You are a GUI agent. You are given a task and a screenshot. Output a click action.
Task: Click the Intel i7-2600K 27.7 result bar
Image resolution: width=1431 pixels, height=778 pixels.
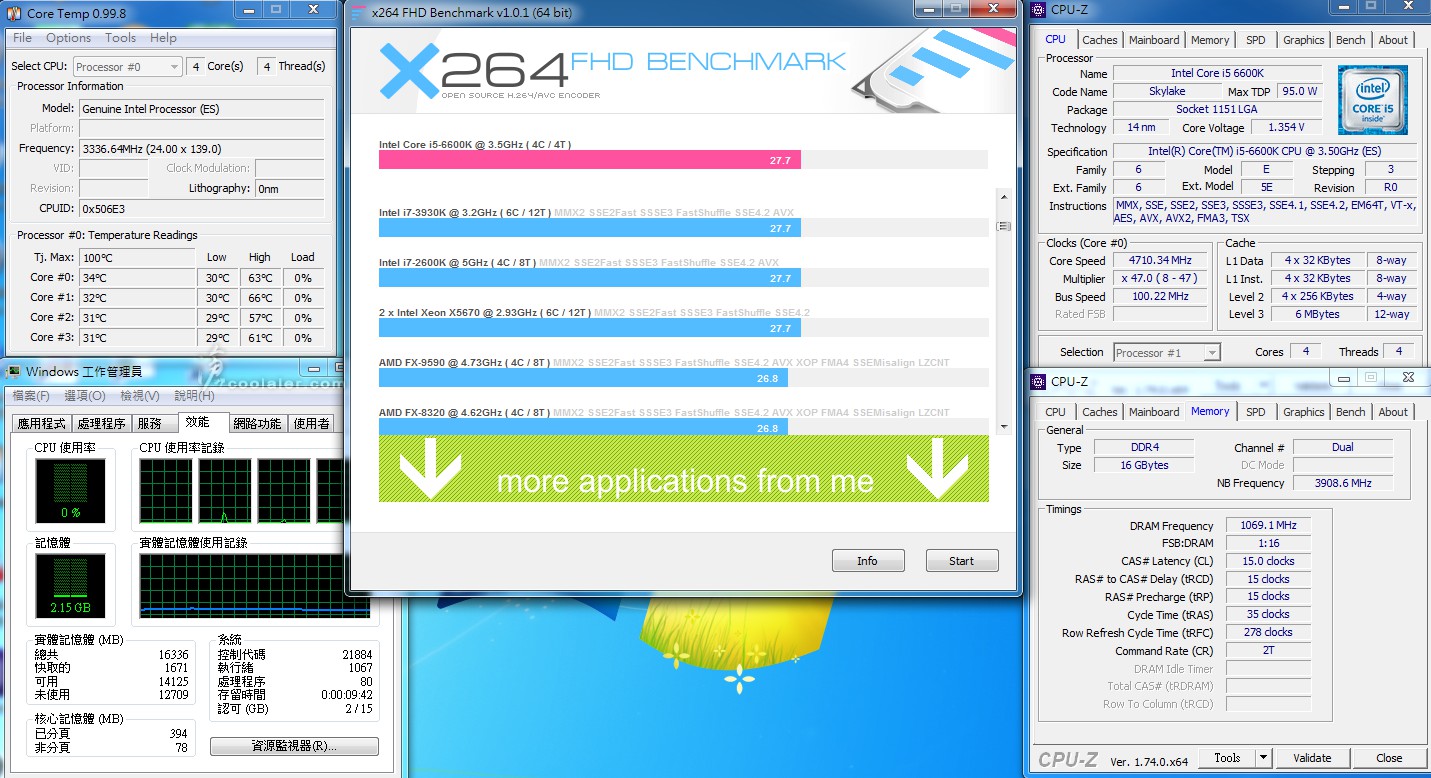pos(590,278)
